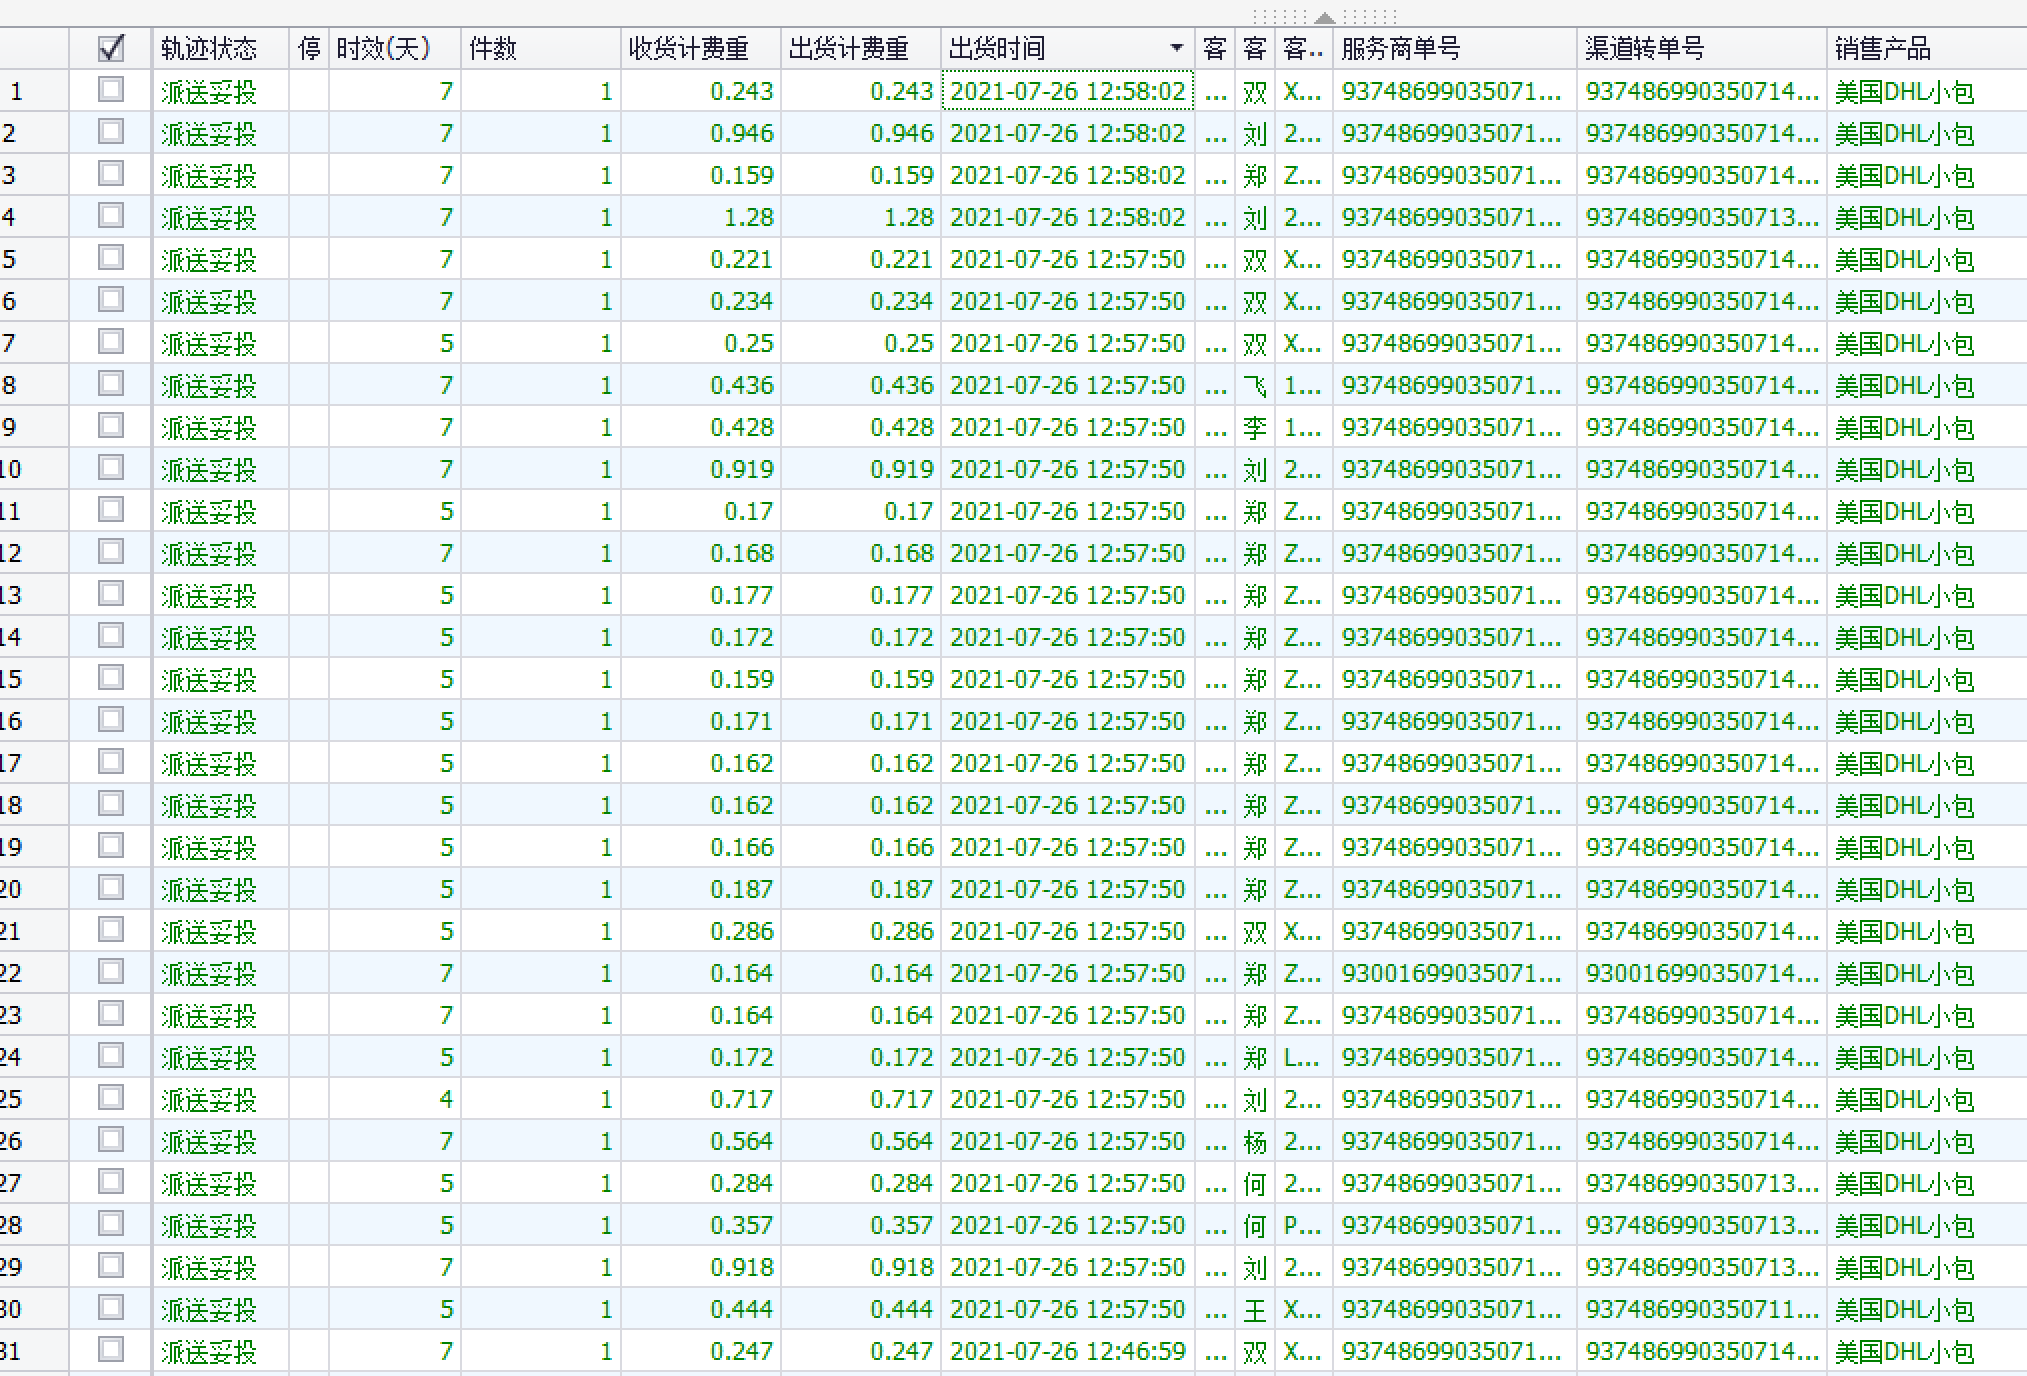Check the box for row 31
Screen dimensions: 2027x1376
point(111,1350)
